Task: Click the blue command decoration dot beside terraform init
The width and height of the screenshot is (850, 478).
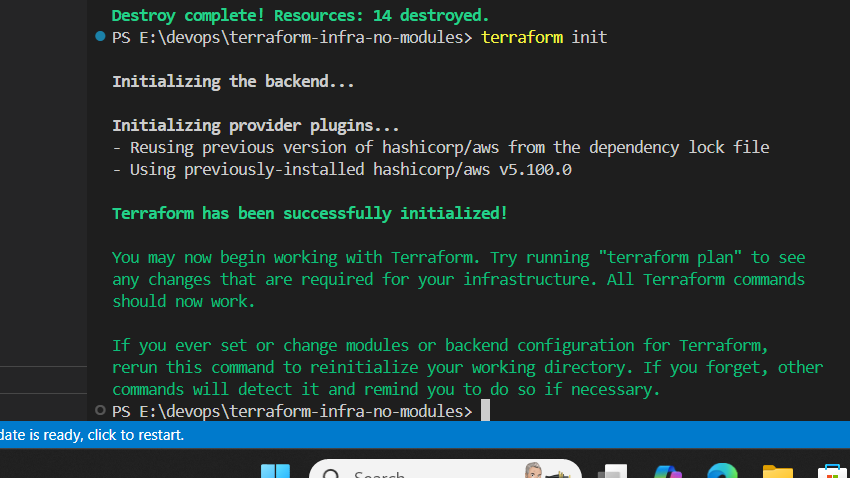Action: pyautogui.click(x=99, y=37)
